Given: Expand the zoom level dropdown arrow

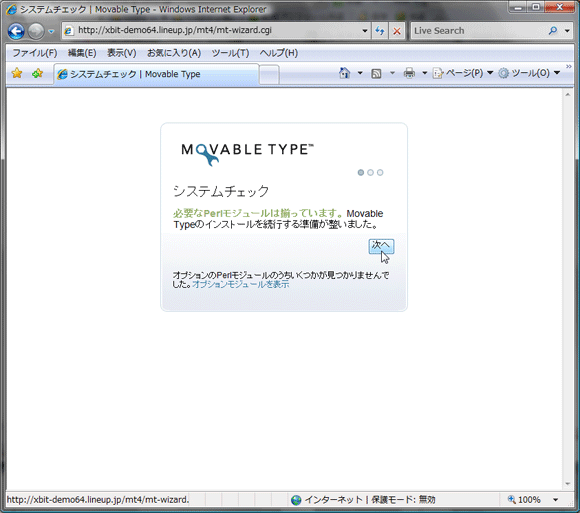Looking at the screenshot, I should pyautogui.click(x=556, y=500).
